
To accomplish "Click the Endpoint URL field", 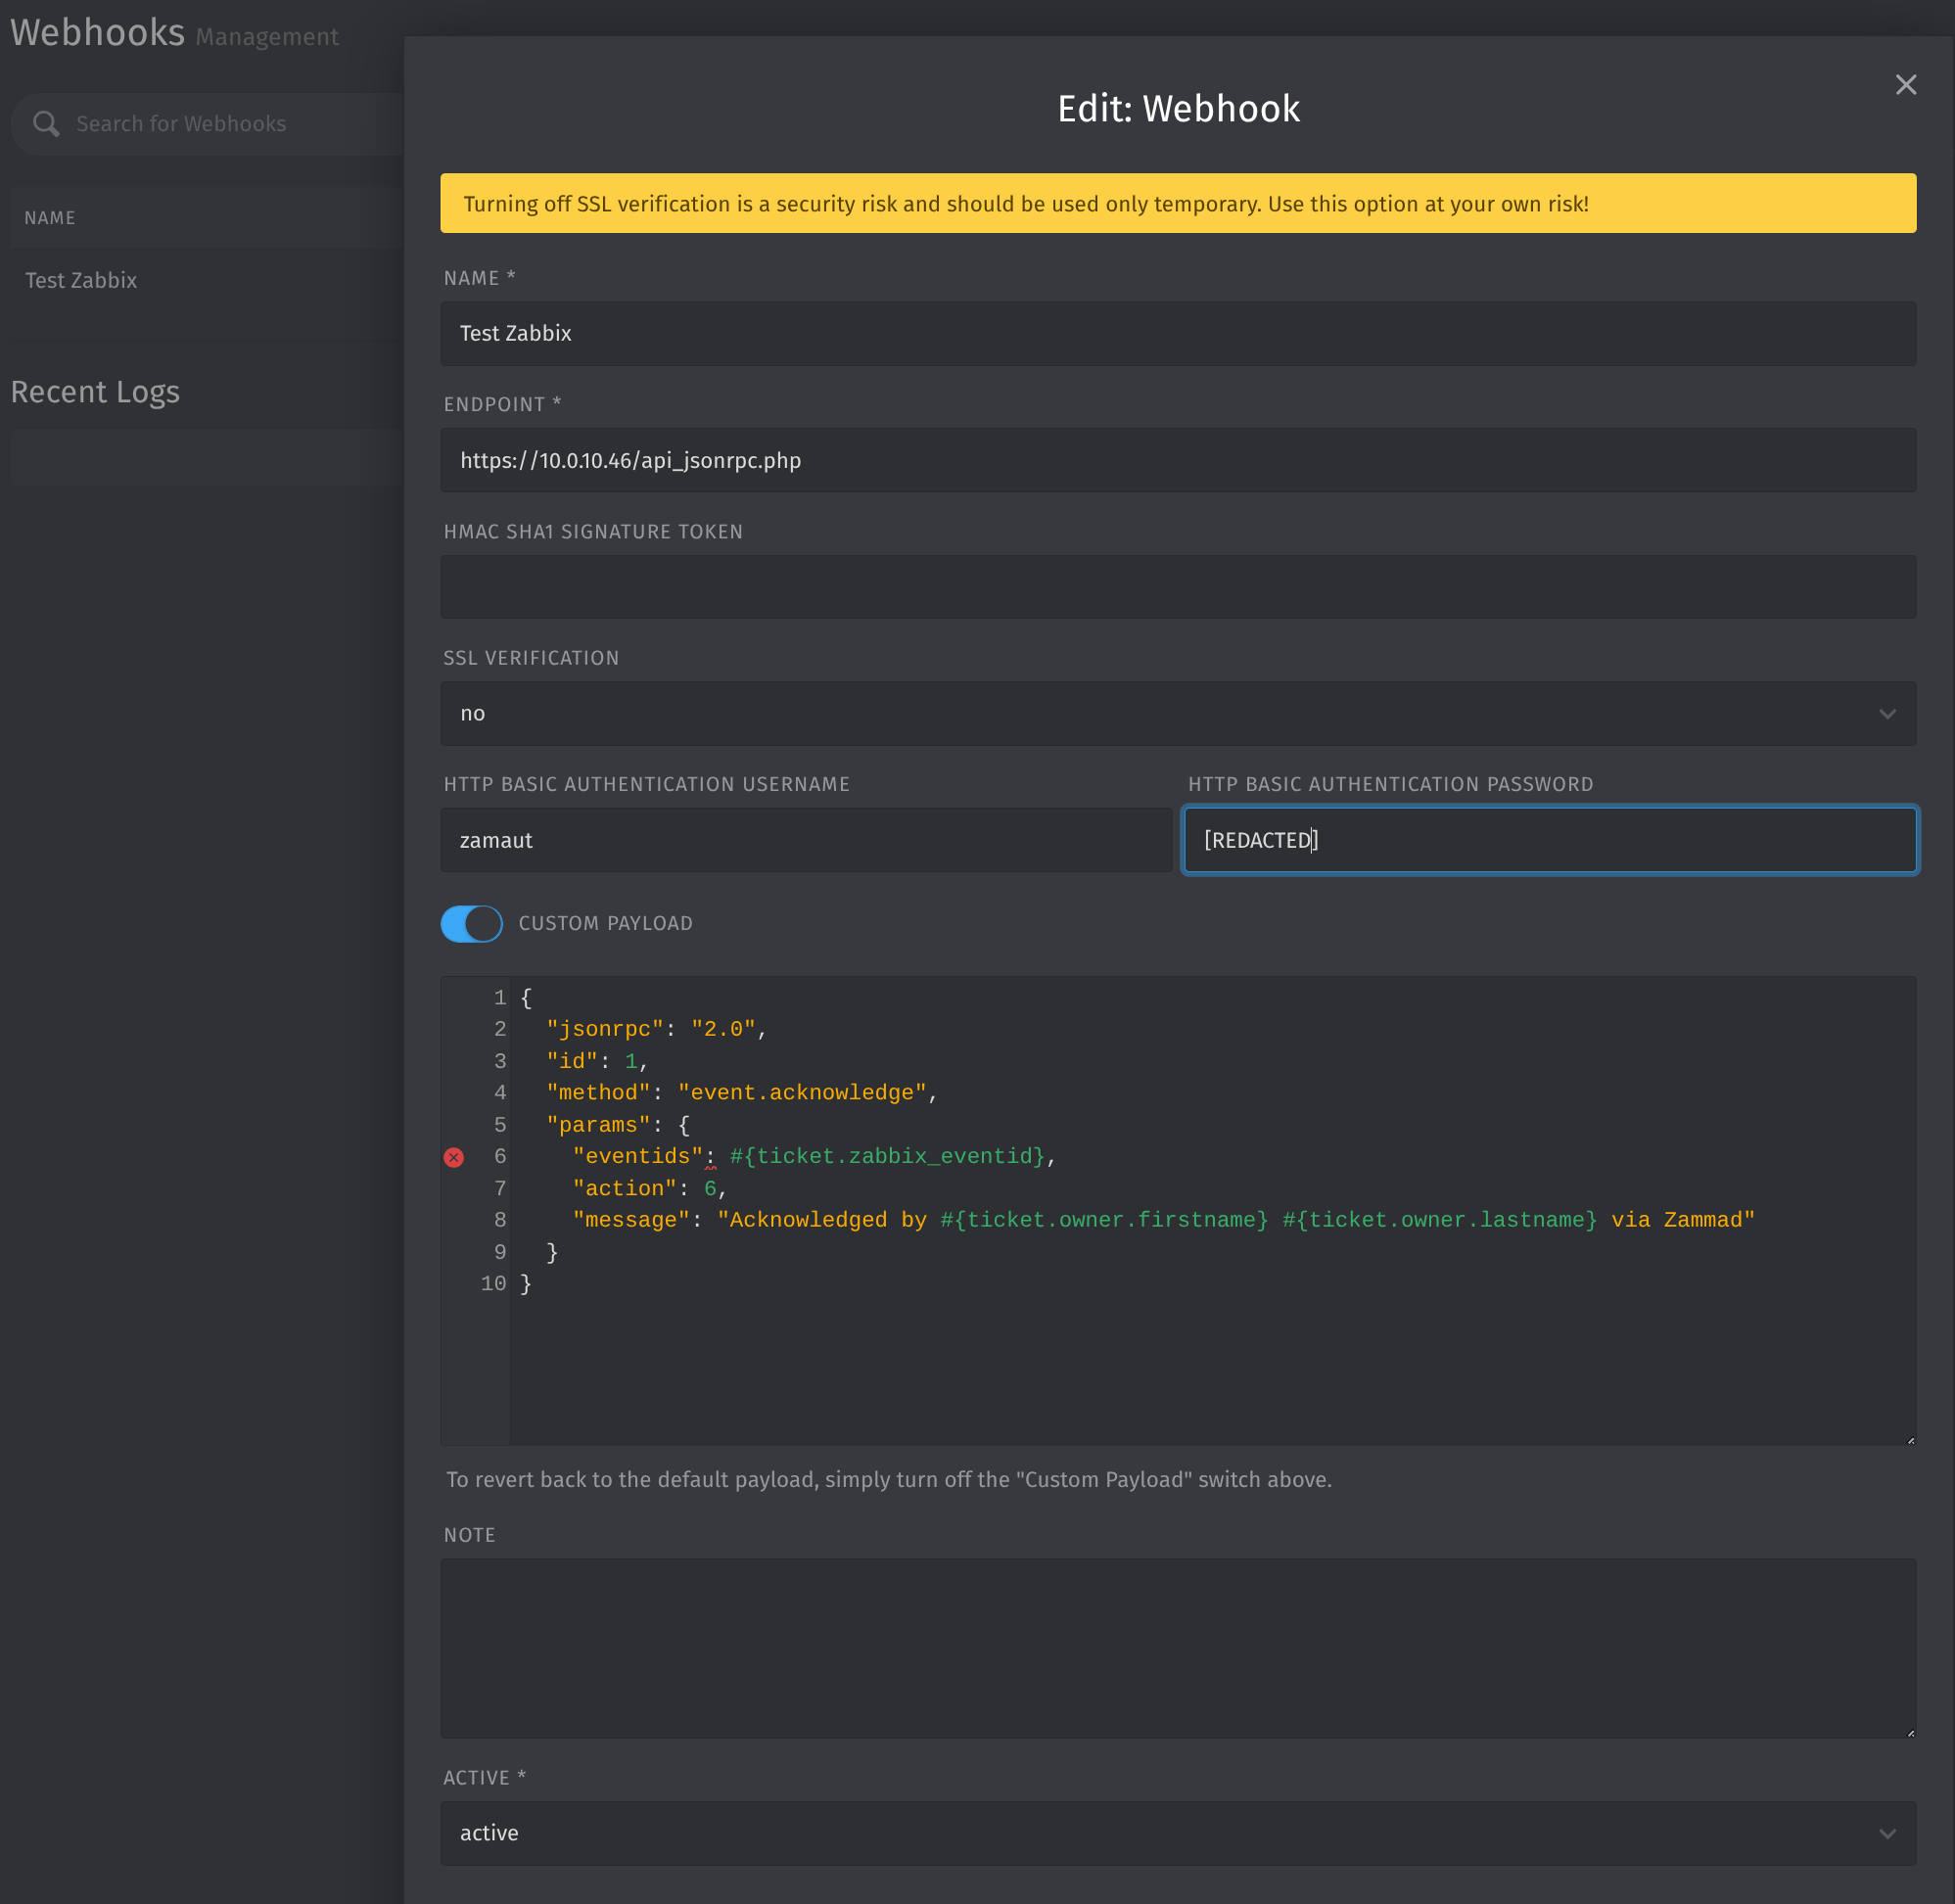I will [x=1177, y=460].
